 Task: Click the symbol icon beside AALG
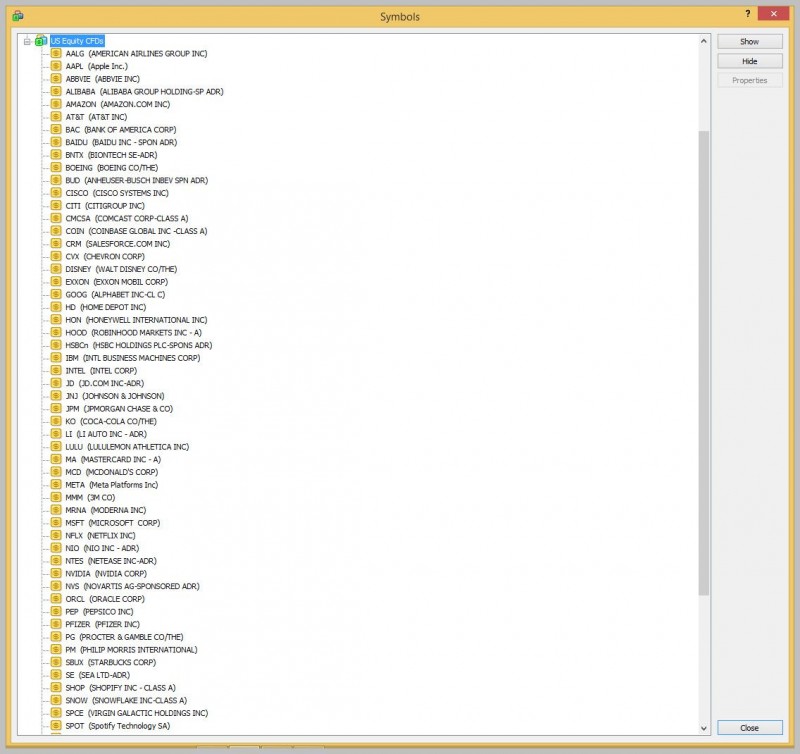(x=56, y=53)
